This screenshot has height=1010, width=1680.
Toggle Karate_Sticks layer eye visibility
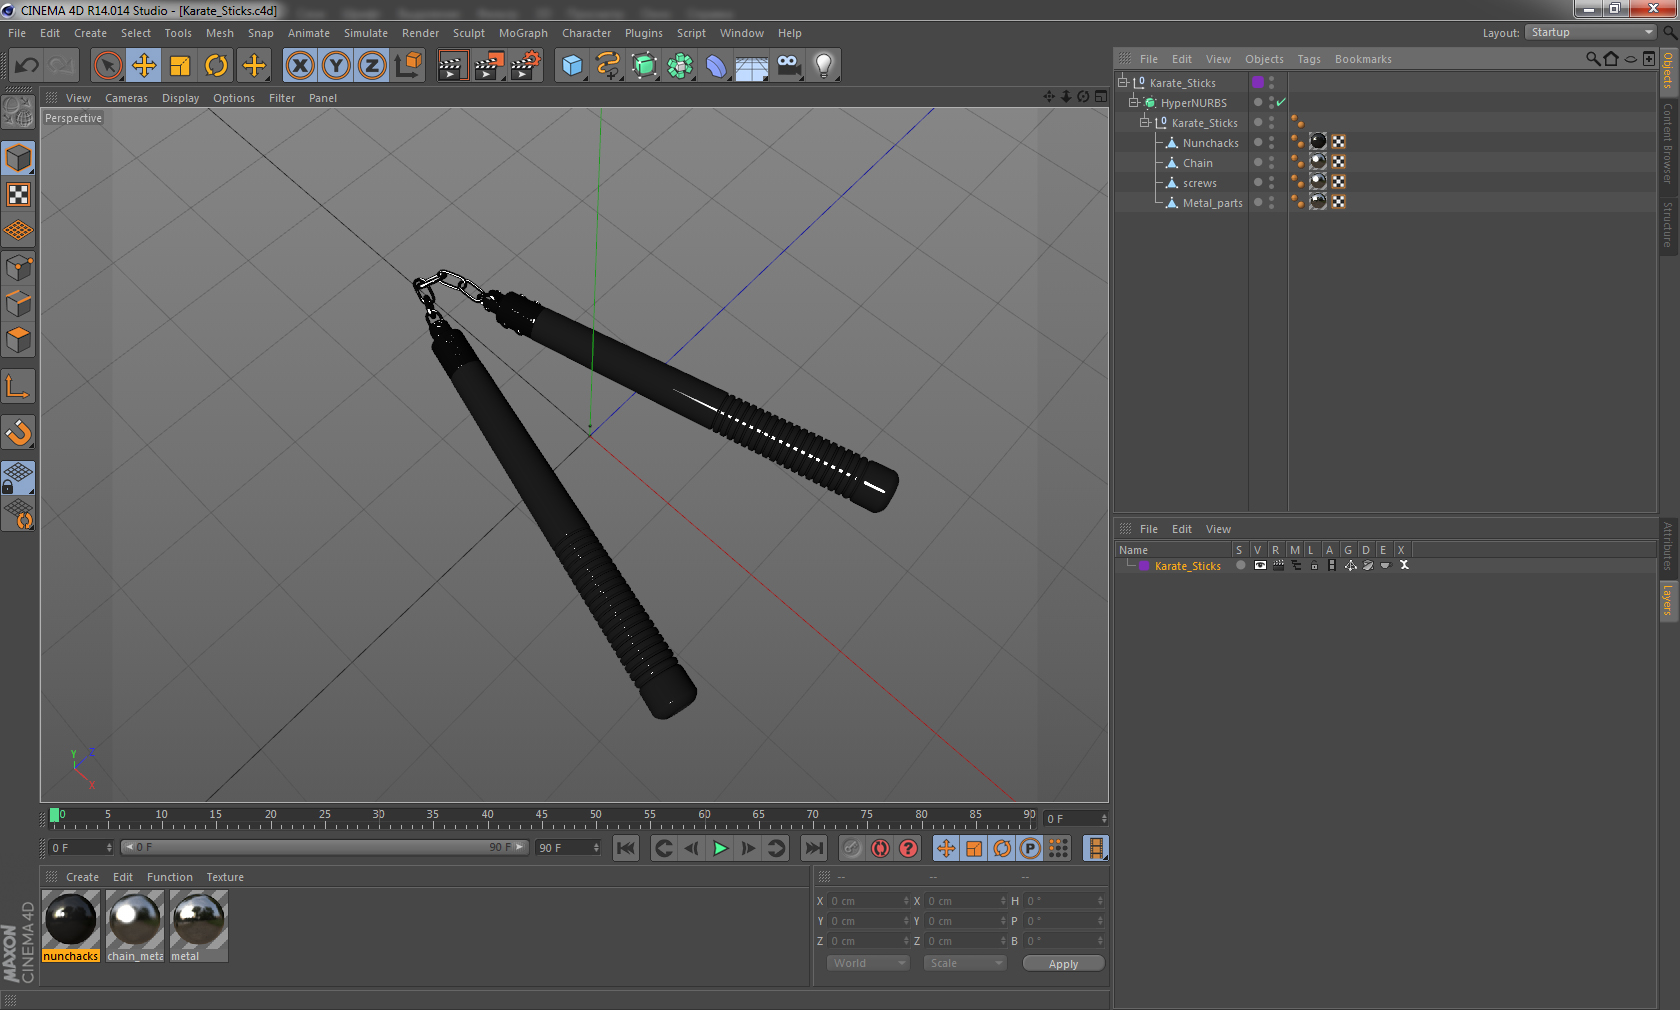(1260, 565)
